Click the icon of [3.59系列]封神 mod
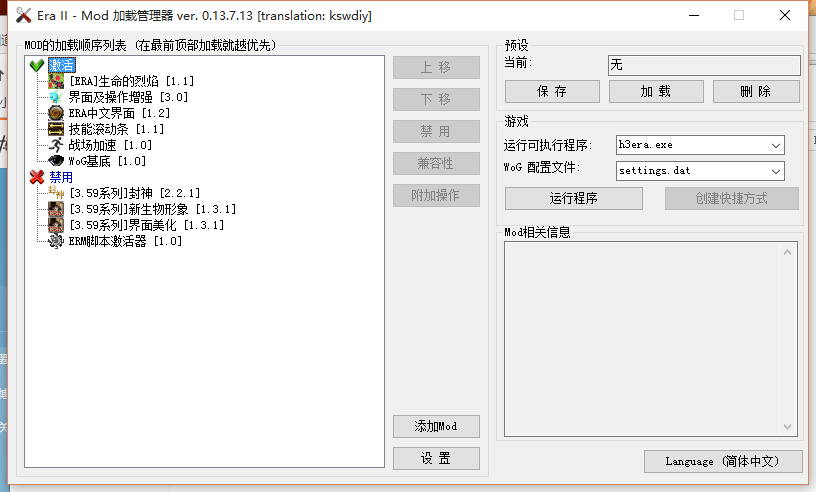 (x=56, y=193)
